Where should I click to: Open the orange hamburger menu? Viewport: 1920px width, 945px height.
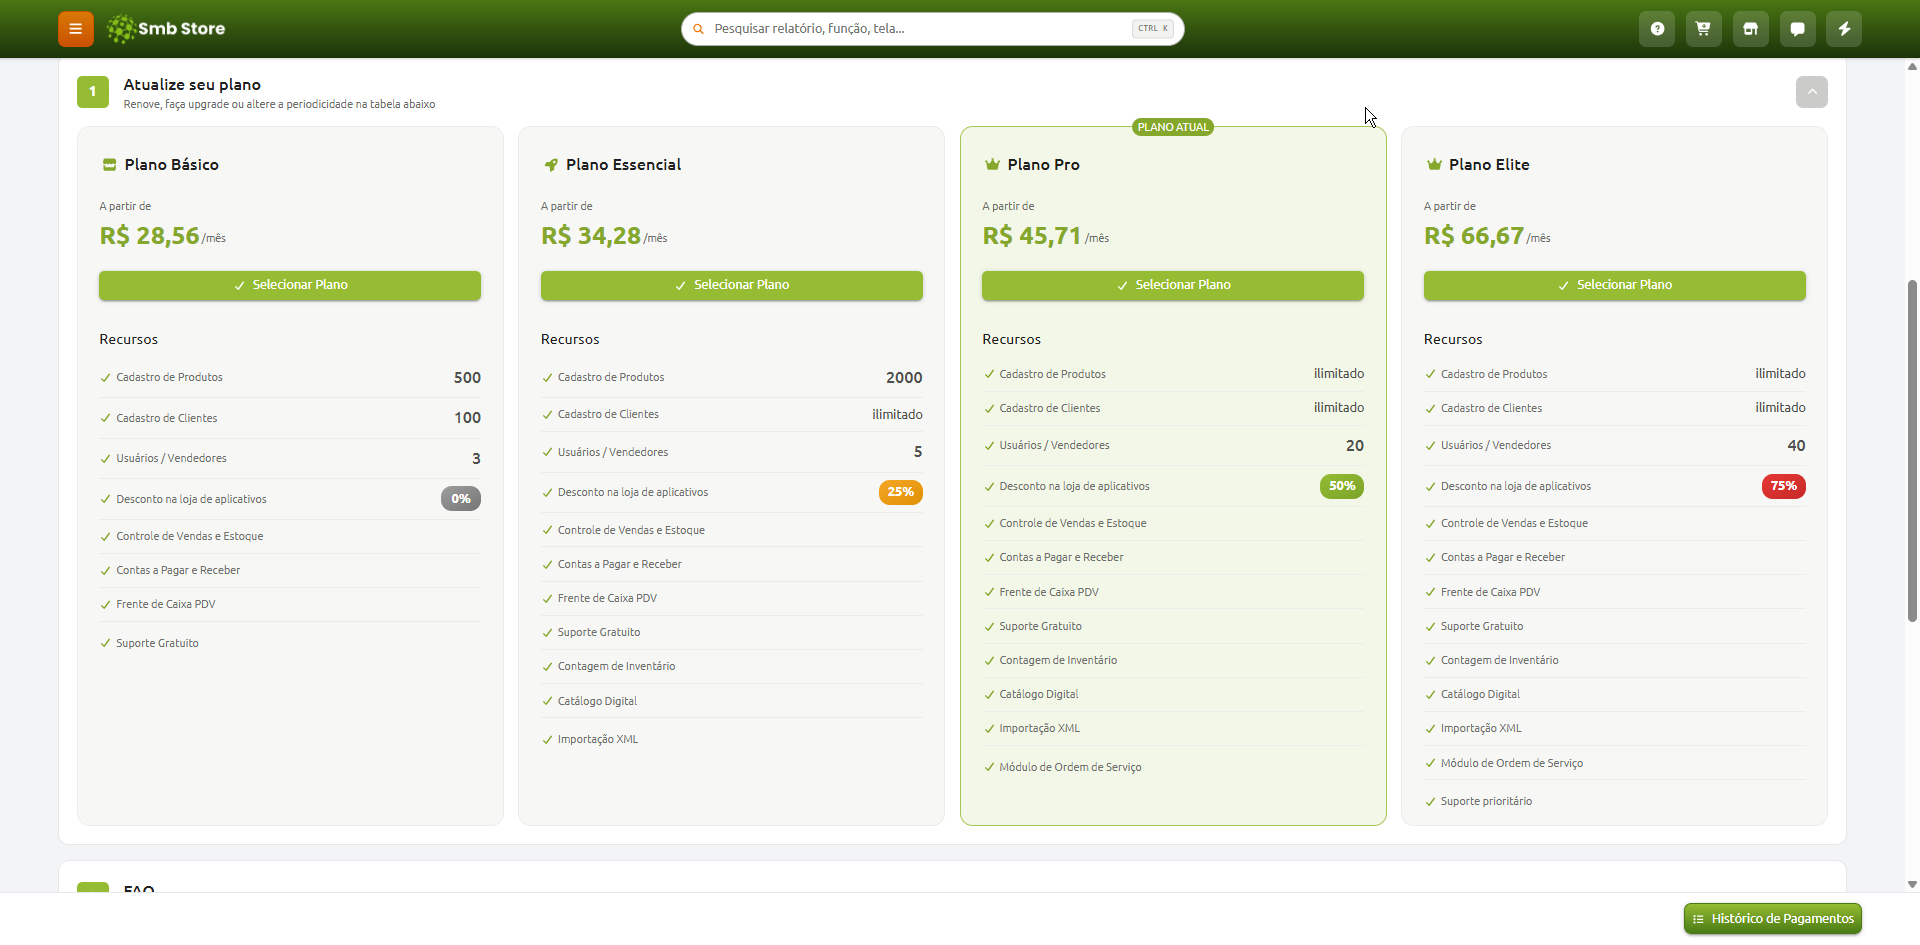[75, 29]
